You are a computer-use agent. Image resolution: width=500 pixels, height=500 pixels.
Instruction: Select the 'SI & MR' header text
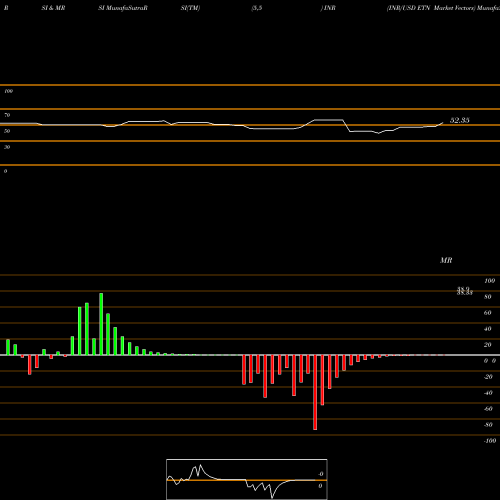coord(53,8)
